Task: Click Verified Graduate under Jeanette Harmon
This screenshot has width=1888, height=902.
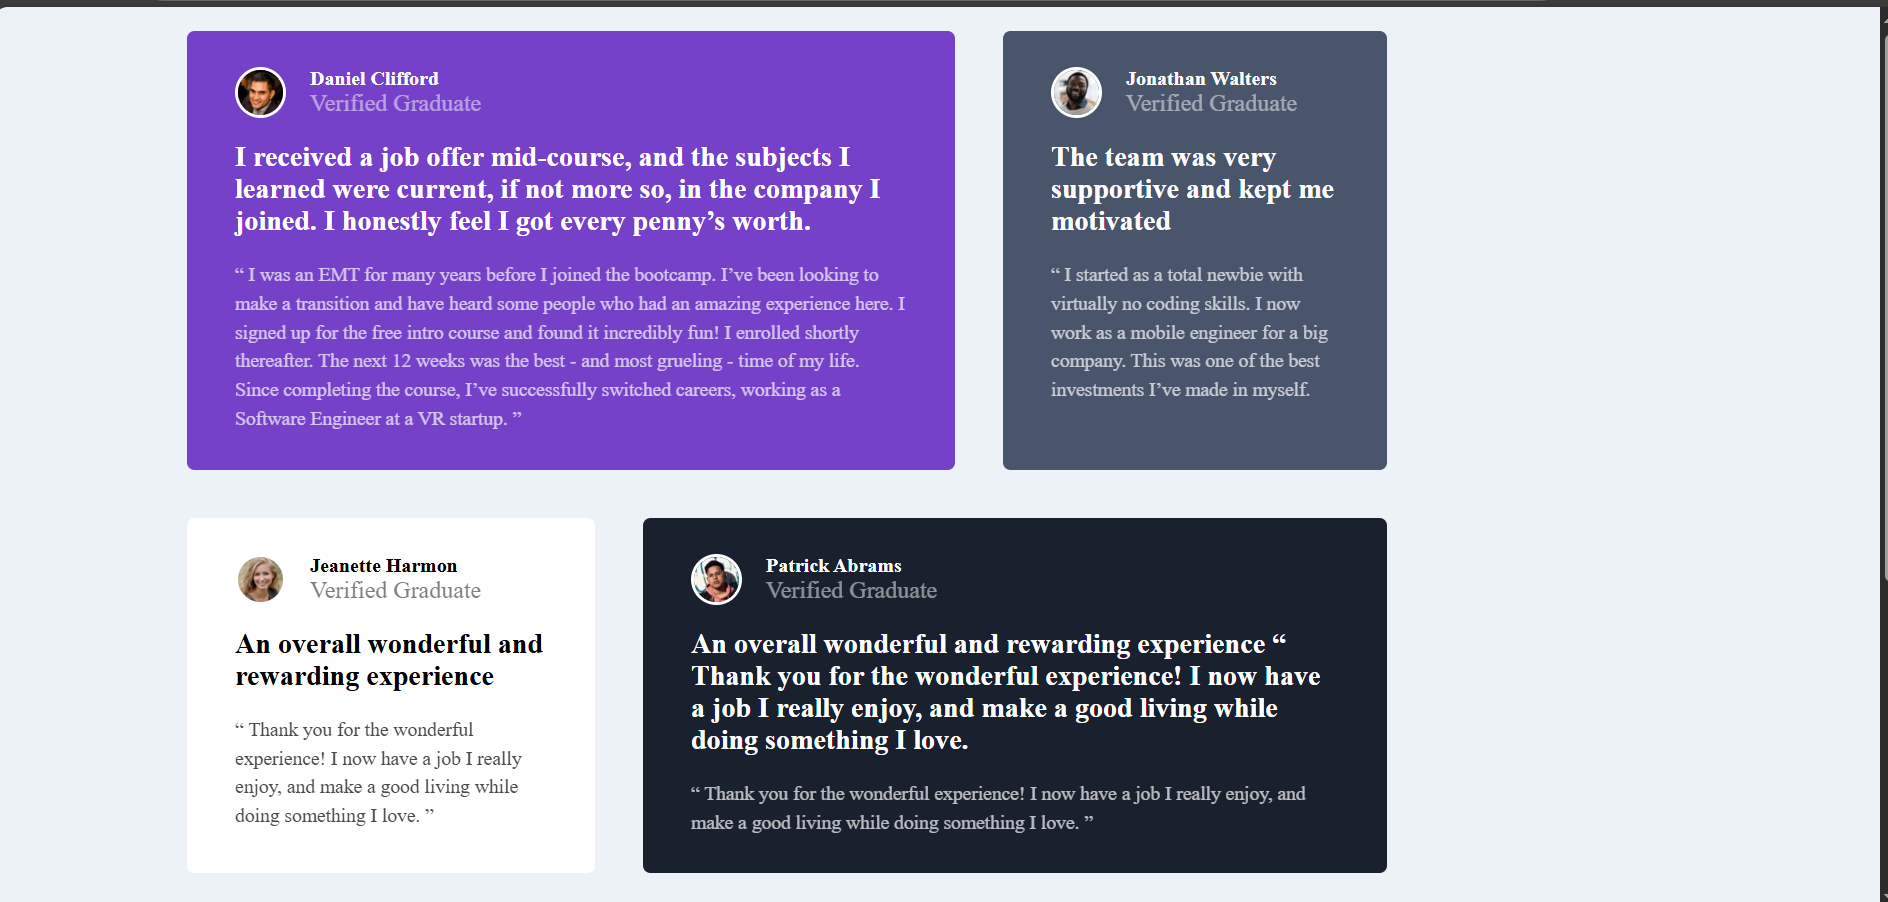Action: (395, 590)
